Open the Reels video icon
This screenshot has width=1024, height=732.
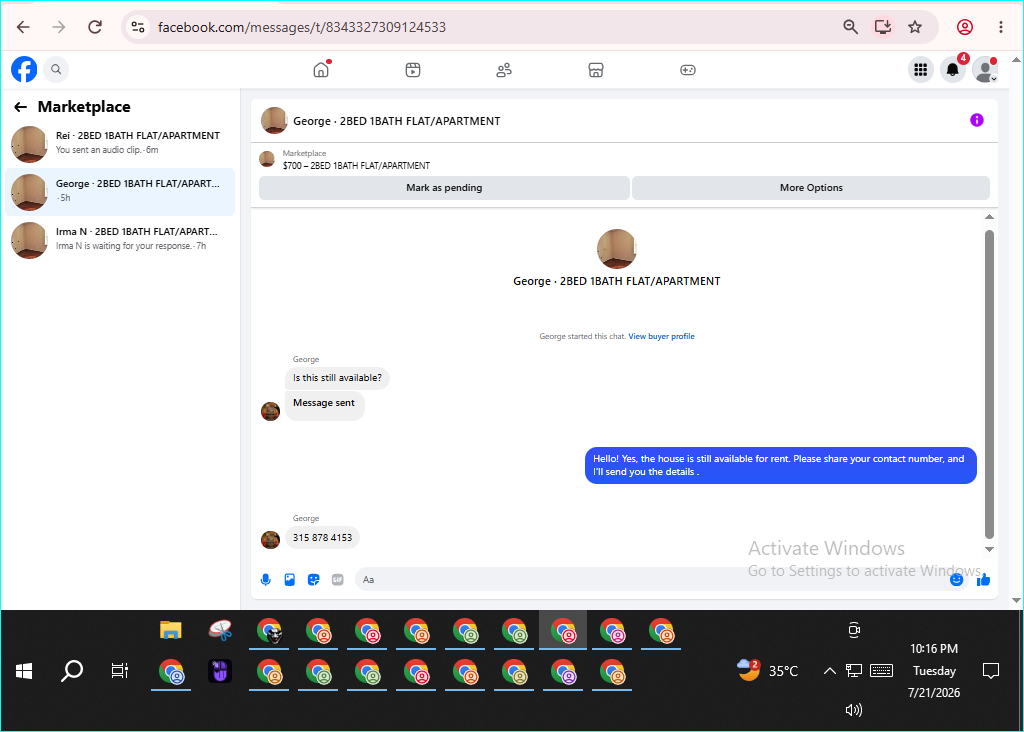(413, 70)
